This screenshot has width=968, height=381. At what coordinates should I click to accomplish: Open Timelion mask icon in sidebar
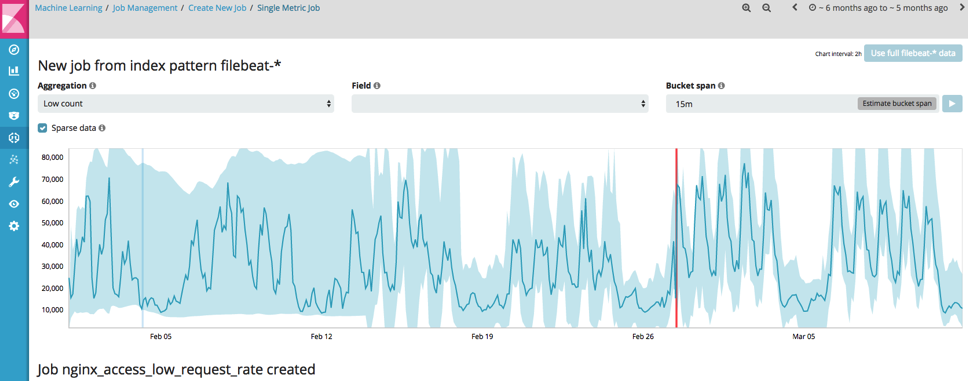[14, 115]
